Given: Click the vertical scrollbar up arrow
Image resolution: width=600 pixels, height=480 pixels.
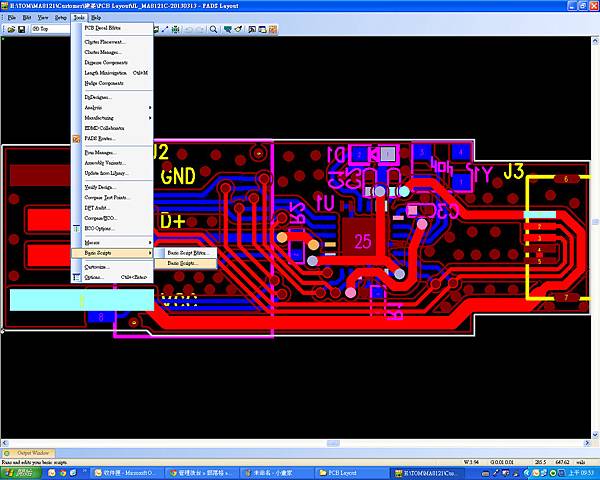Looking at the screenshot, I should [595, 41].
